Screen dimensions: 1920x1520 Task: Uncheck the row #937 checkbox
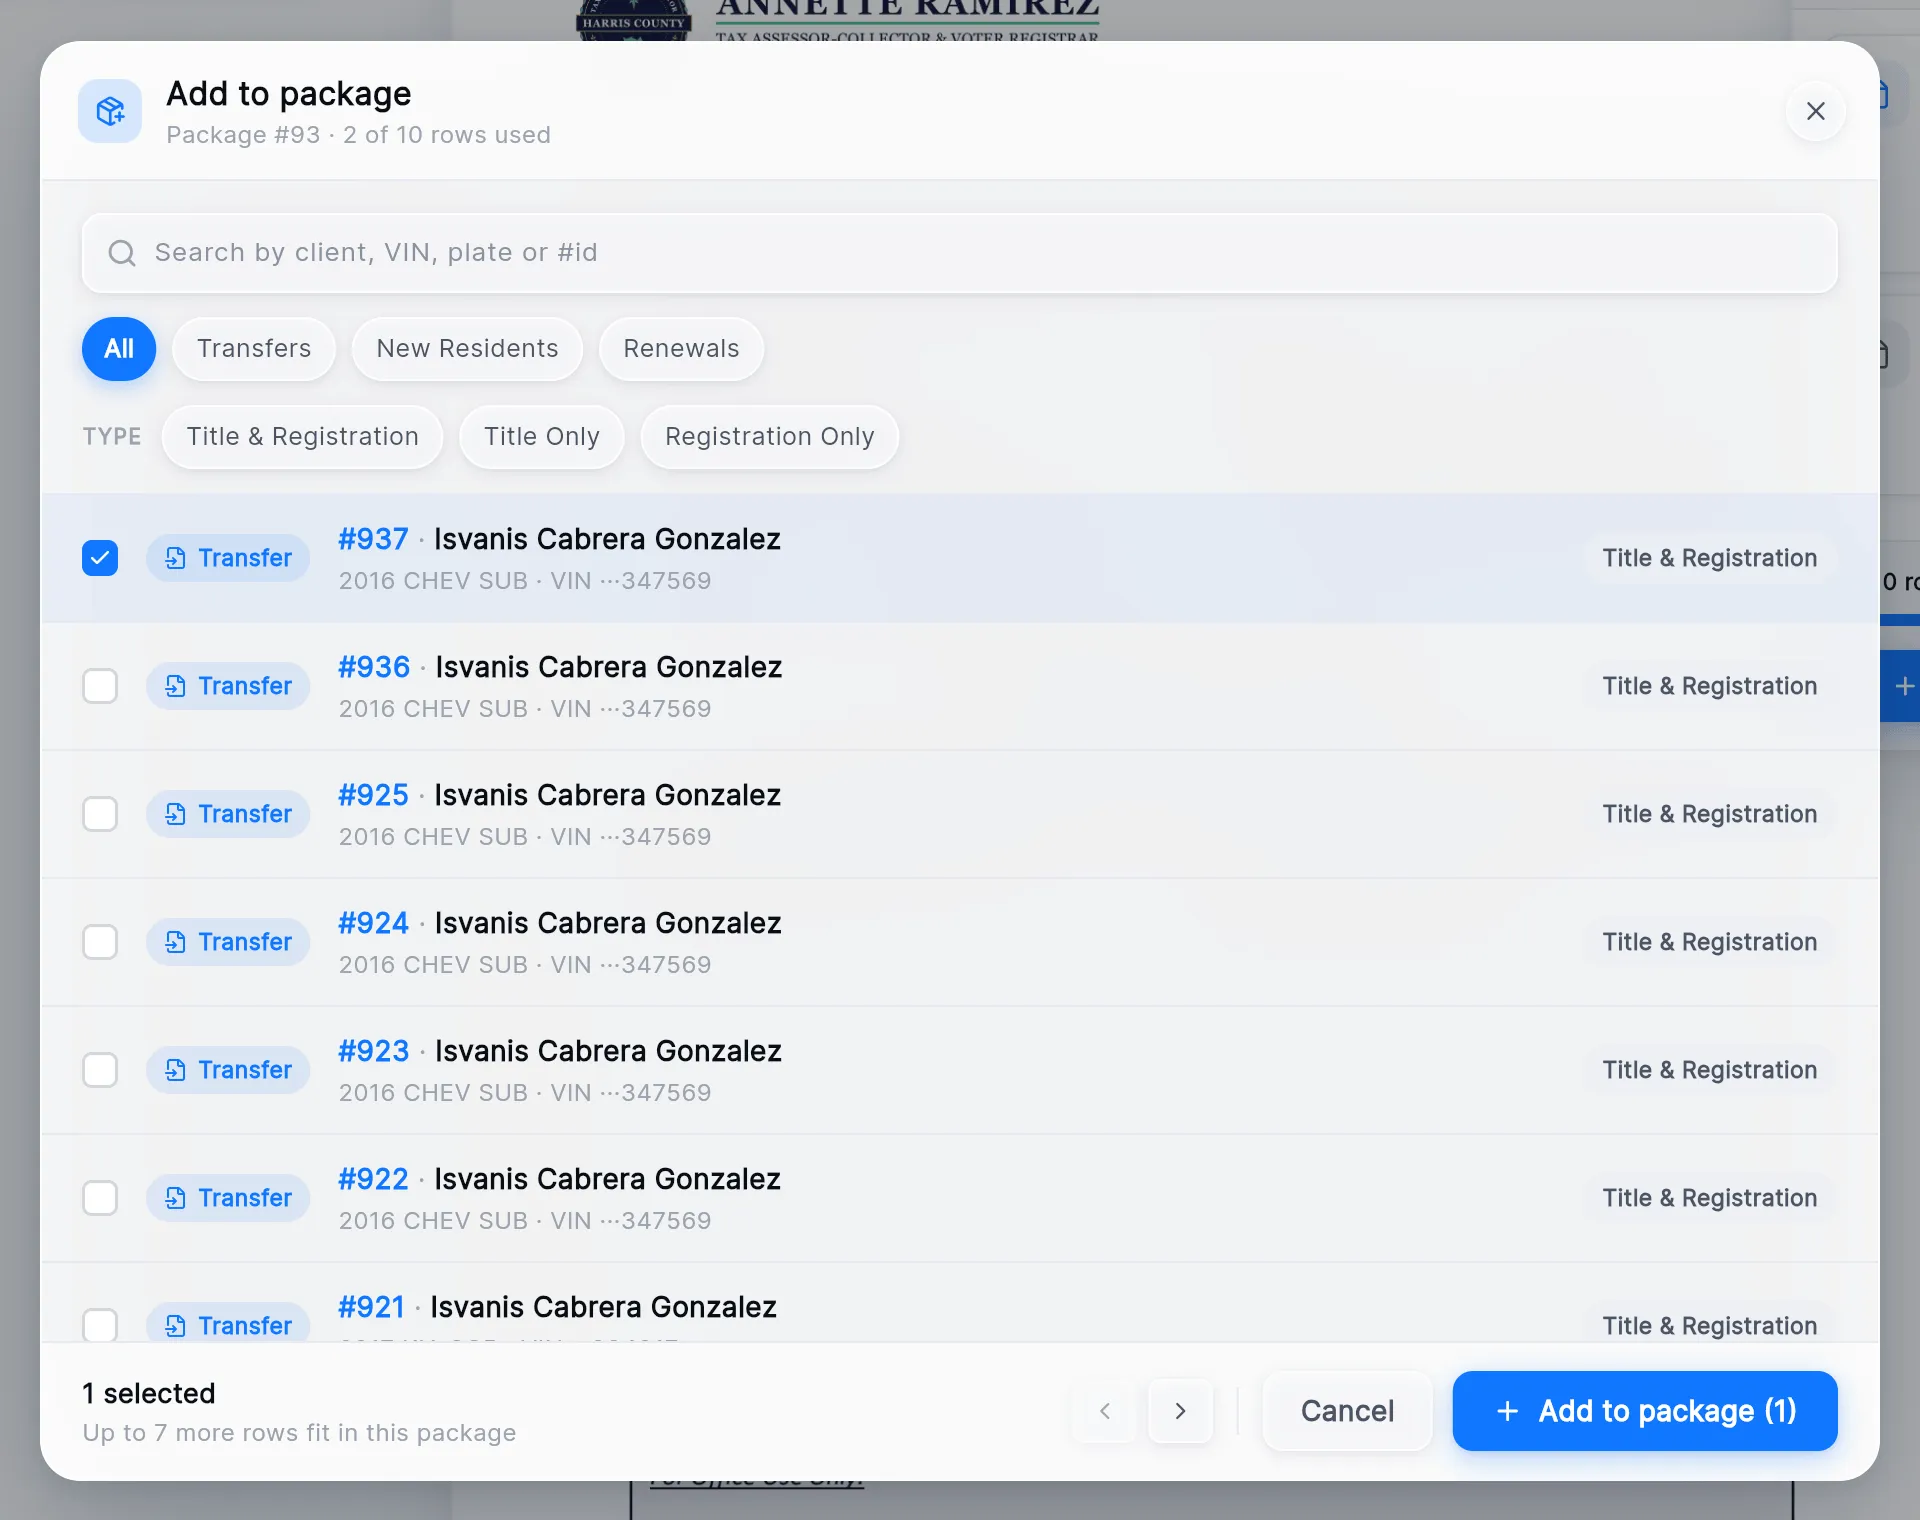coord(100,558)
